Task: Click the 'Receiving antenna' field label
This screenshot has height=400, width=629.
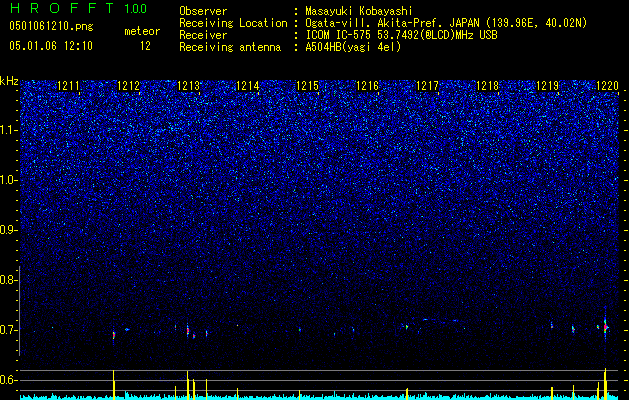Action: [x=230, y=47]
